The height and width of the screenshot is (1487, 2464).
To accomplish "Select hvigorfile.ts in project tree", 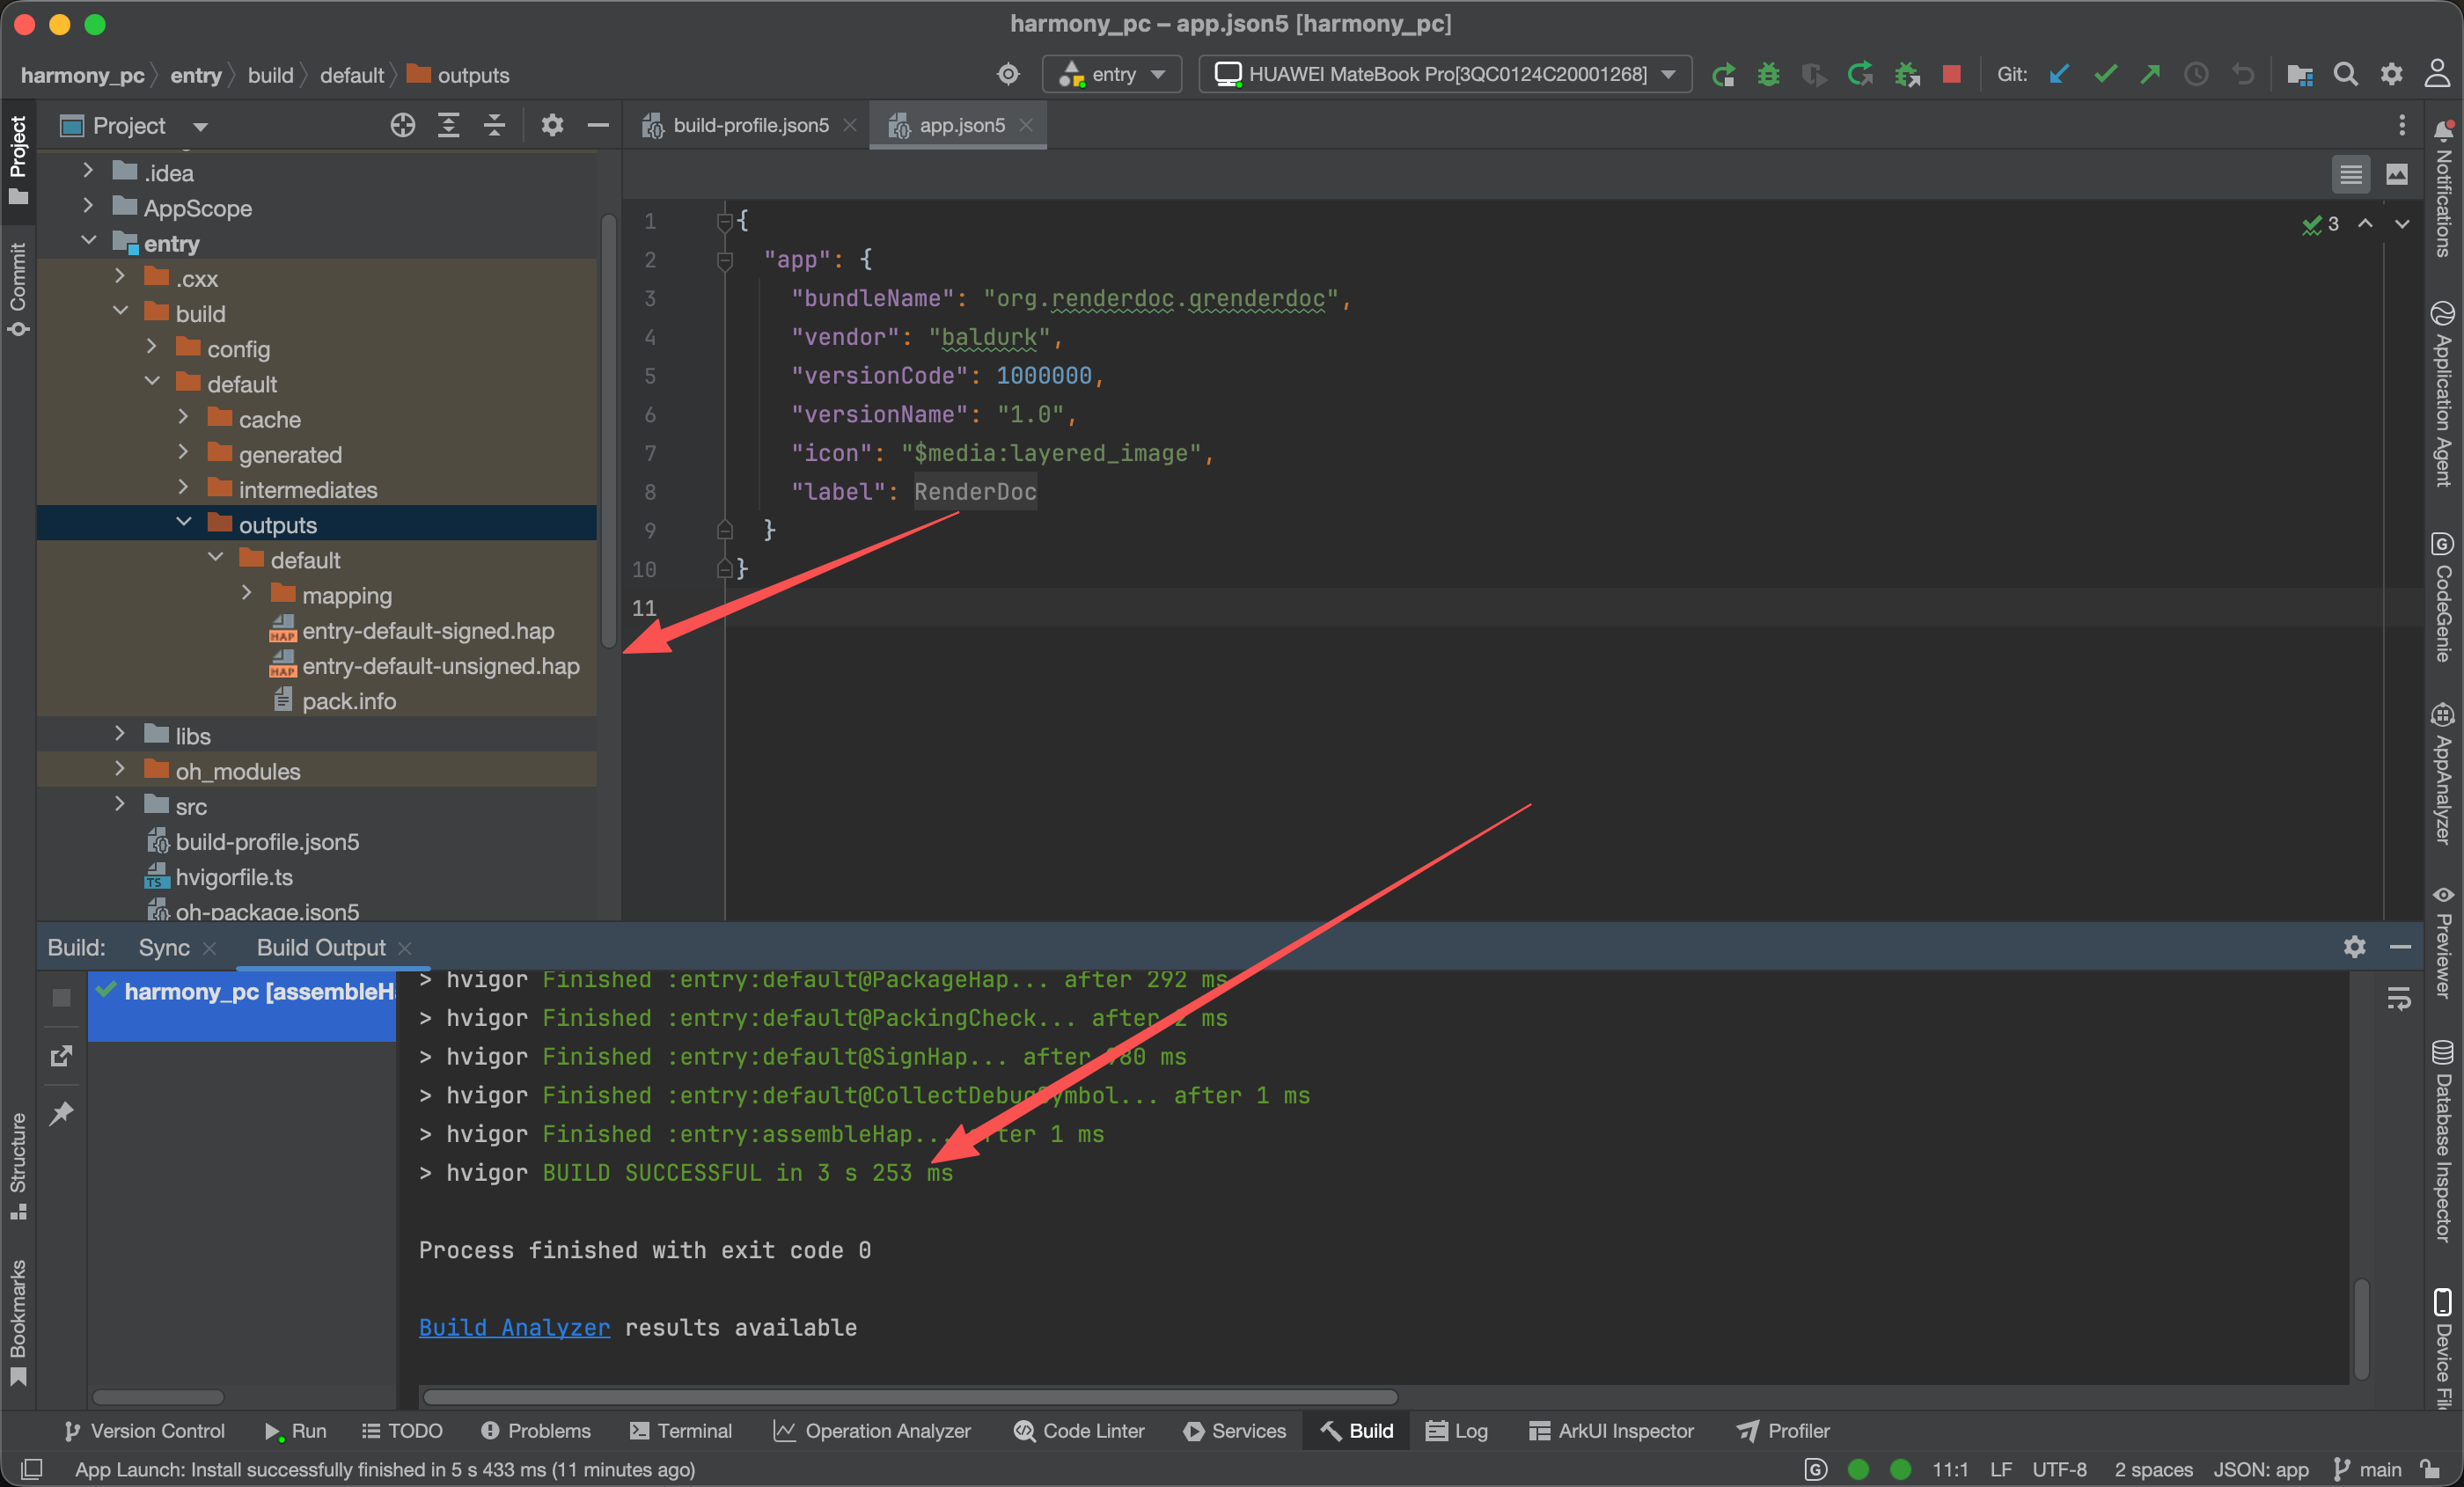I will click(234, 877).
